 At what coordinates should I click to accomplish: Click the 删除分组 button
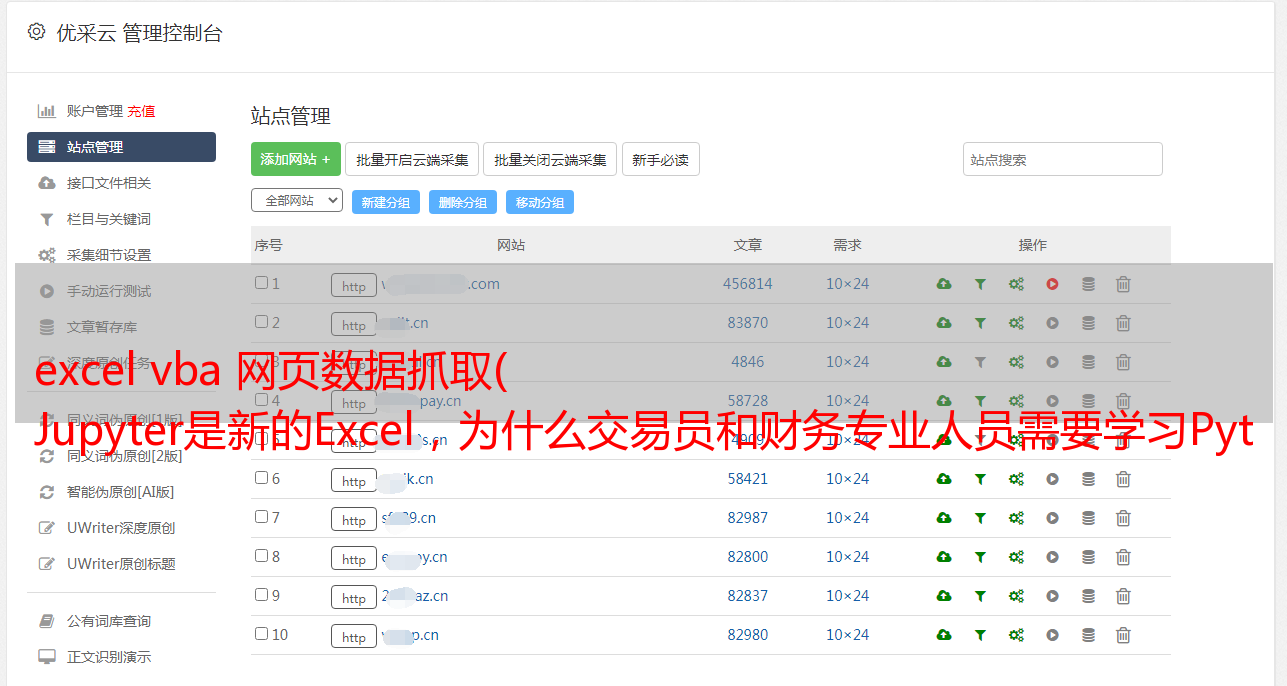tap(463, 202)
